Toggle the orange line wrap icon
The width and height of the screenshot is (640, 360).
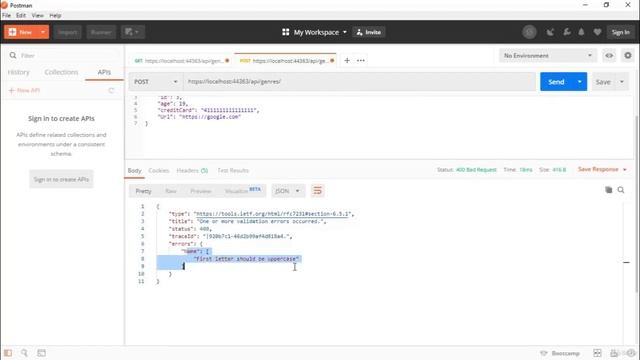point(317,191)
